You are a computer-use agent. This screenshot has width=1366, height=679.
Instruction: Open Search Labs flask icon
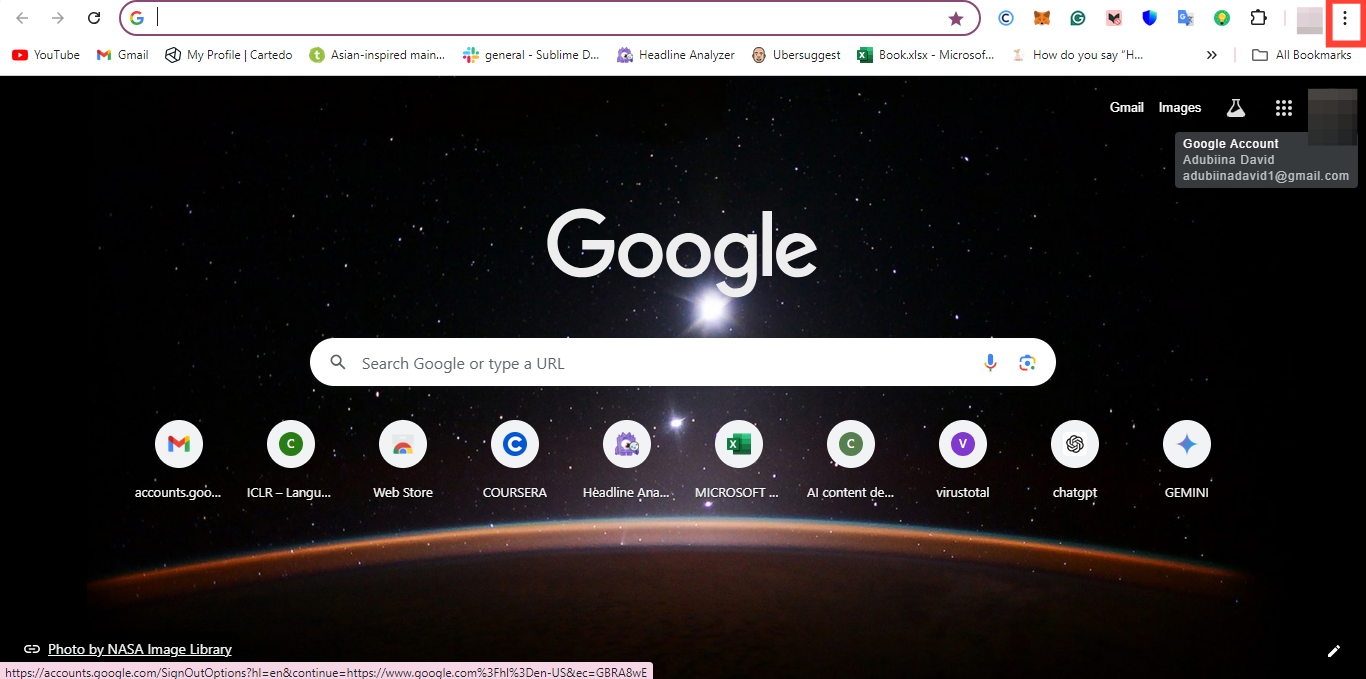coord(1236,108)
